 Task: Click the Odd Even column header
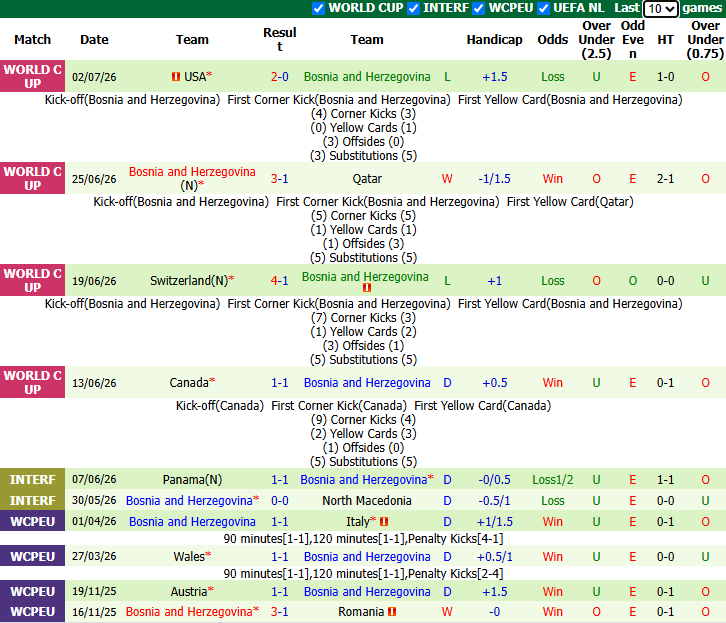pyautogui.click(x=632, y=40)
